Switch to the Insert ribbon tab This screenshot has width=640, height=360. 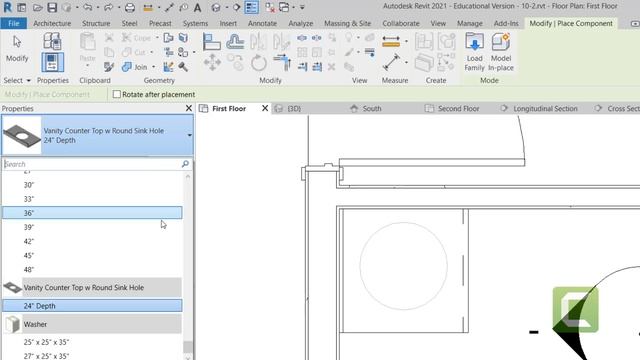pyautogui.click(x=228, y=24)
